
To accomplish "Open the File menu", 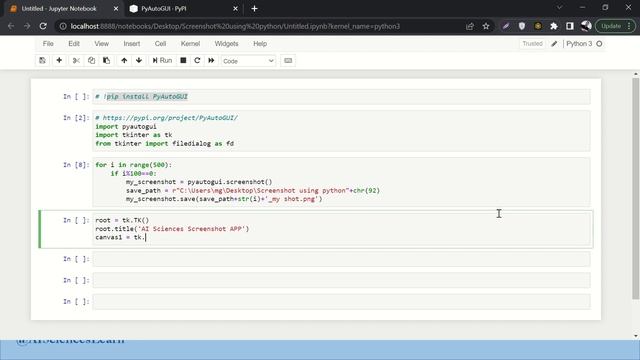I will (x=48, y=44).
